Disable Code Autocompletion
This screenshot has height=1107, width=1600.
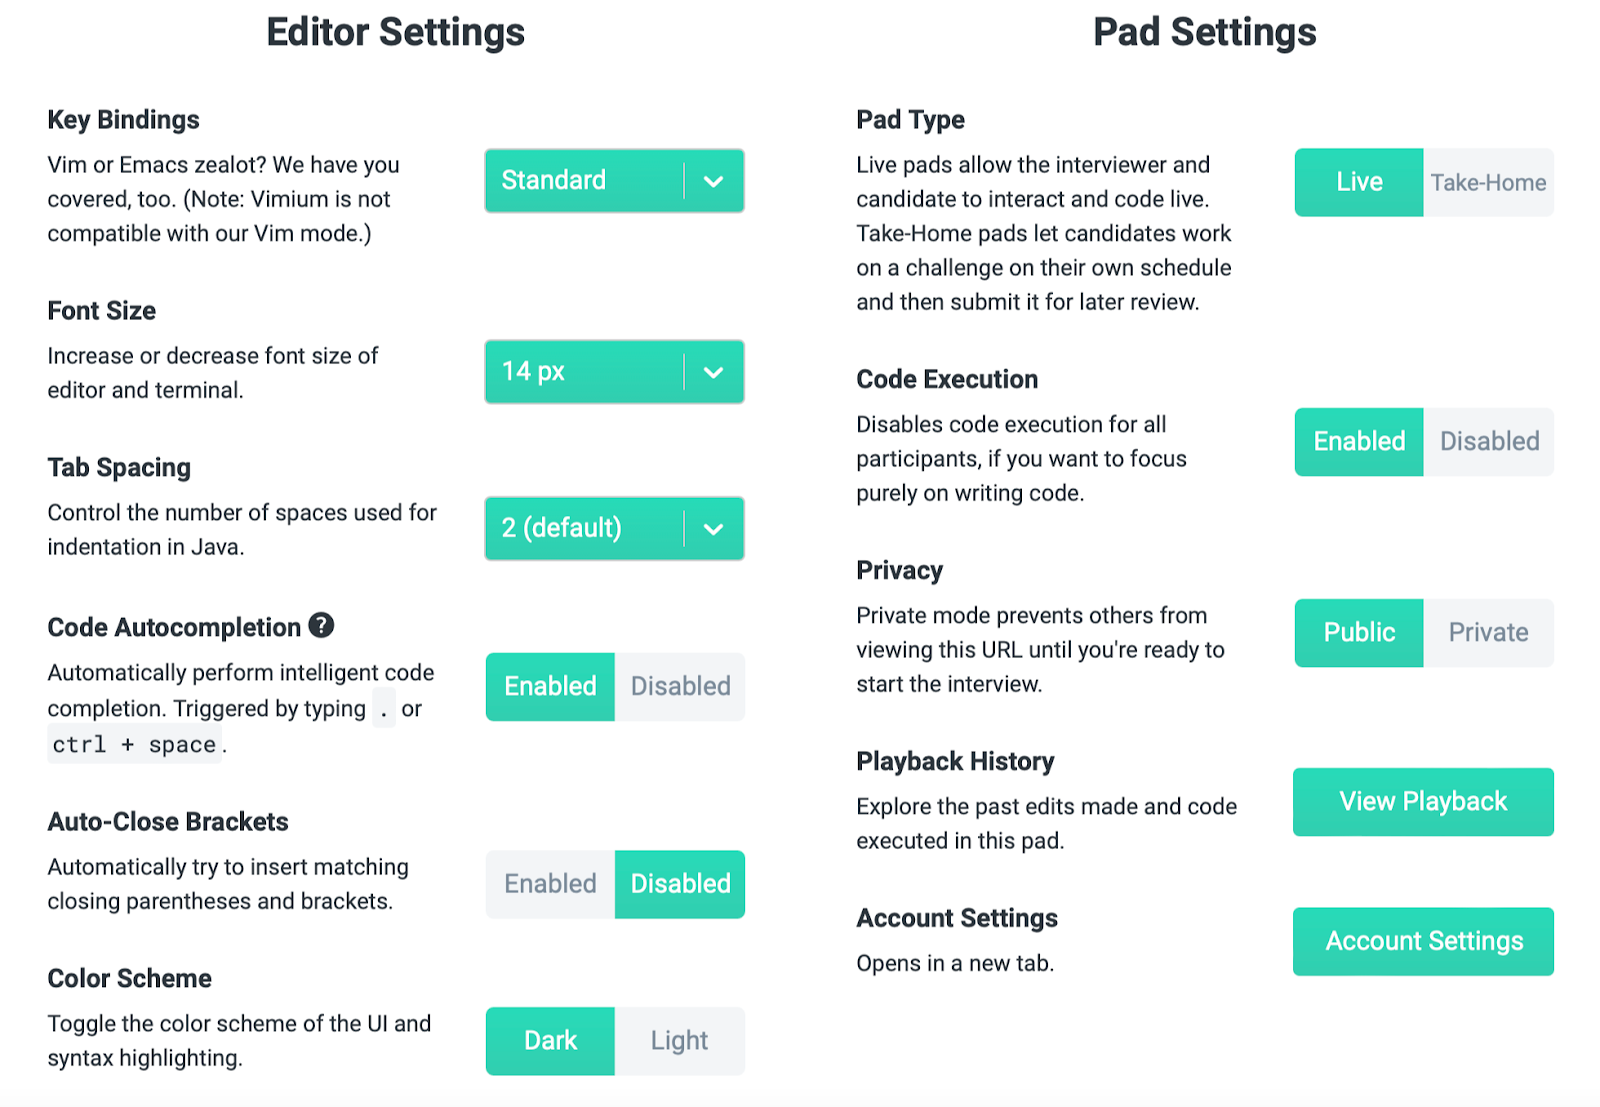point(680,687)
